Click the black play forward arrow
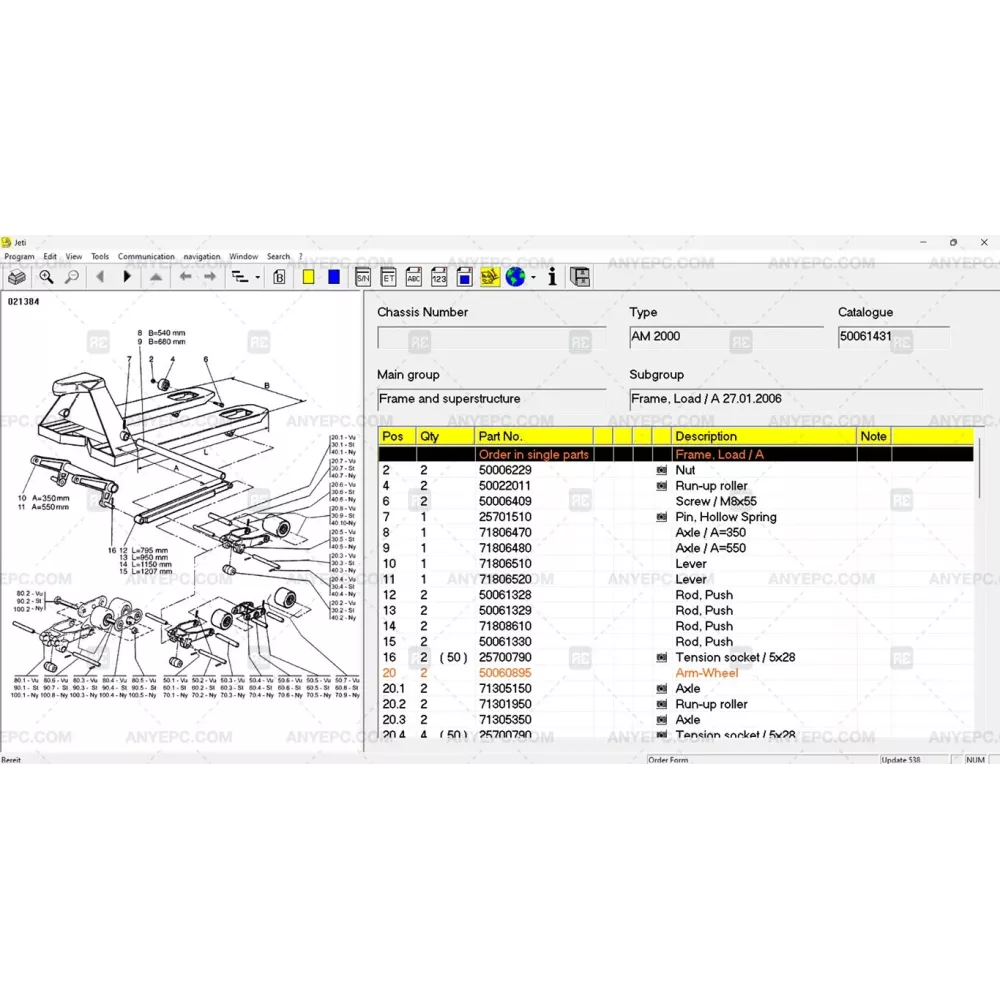This screenshot has width=1000, height=1000. (127, 277)
